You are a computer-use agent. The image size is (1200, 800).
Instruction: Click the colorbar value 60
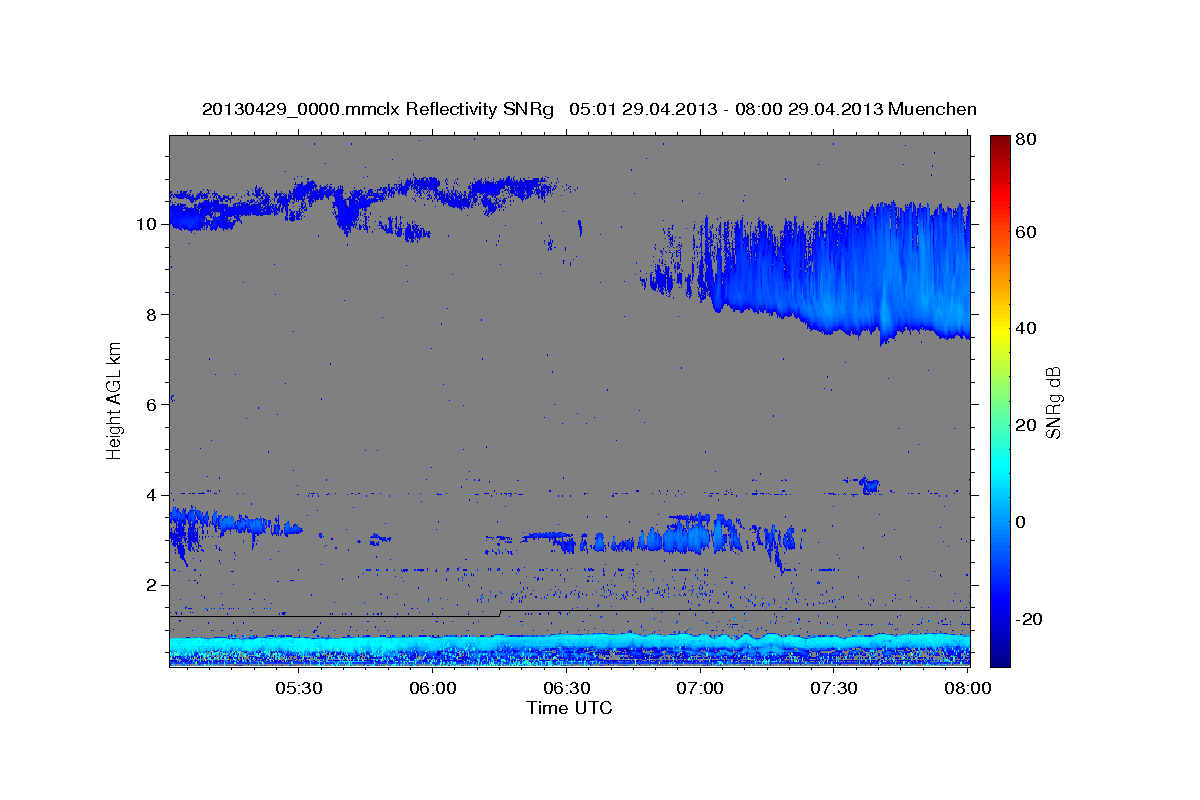point(1027,232)
